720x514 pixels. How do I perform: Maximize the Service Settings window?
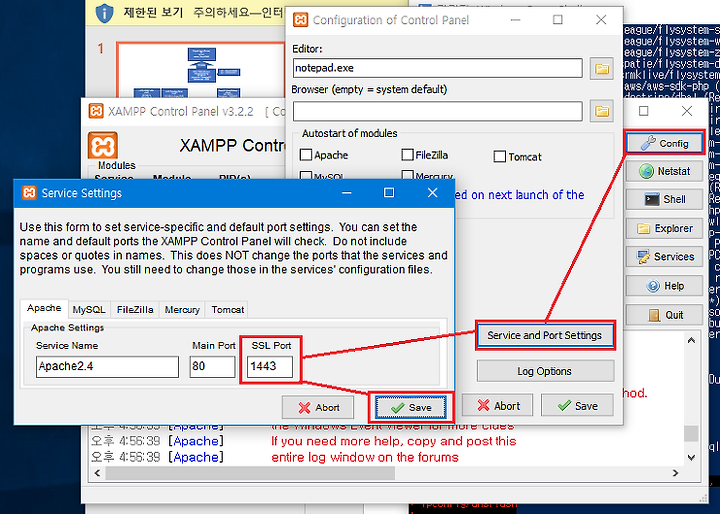[x=389, y=192]
